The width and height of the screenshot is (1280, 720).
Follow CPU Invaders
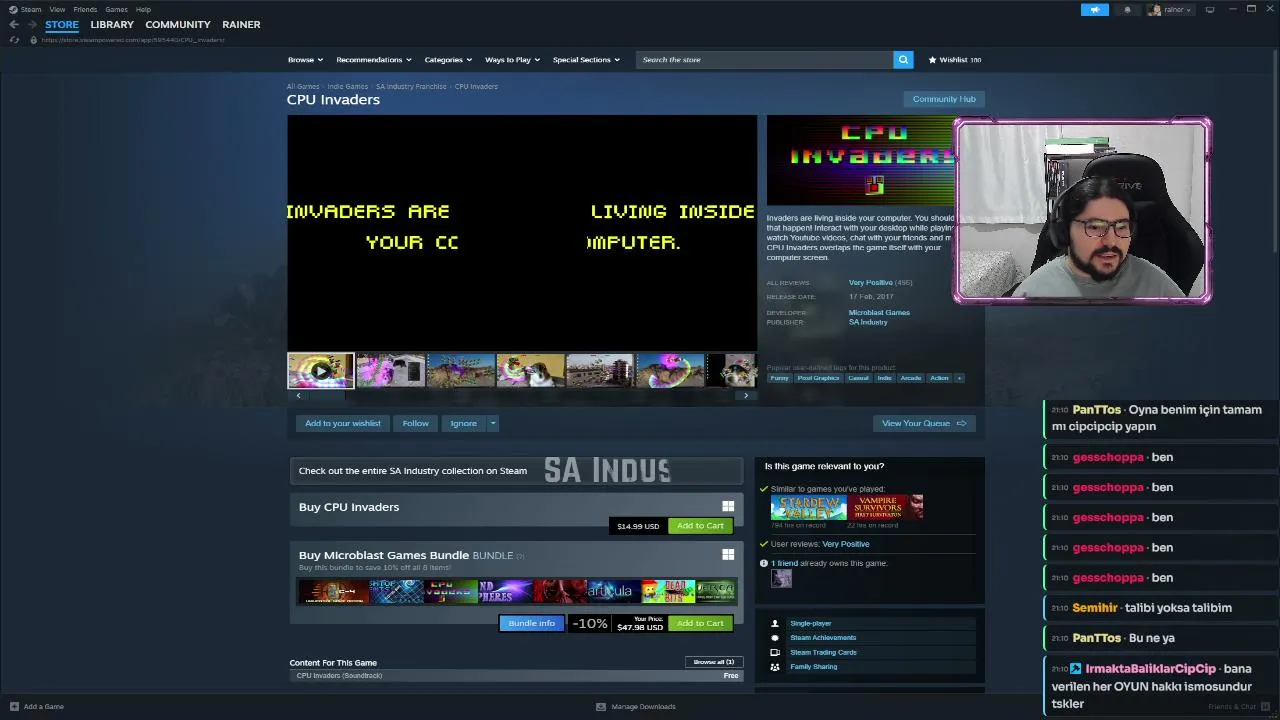pyautogui.click(x=415, y=424)
